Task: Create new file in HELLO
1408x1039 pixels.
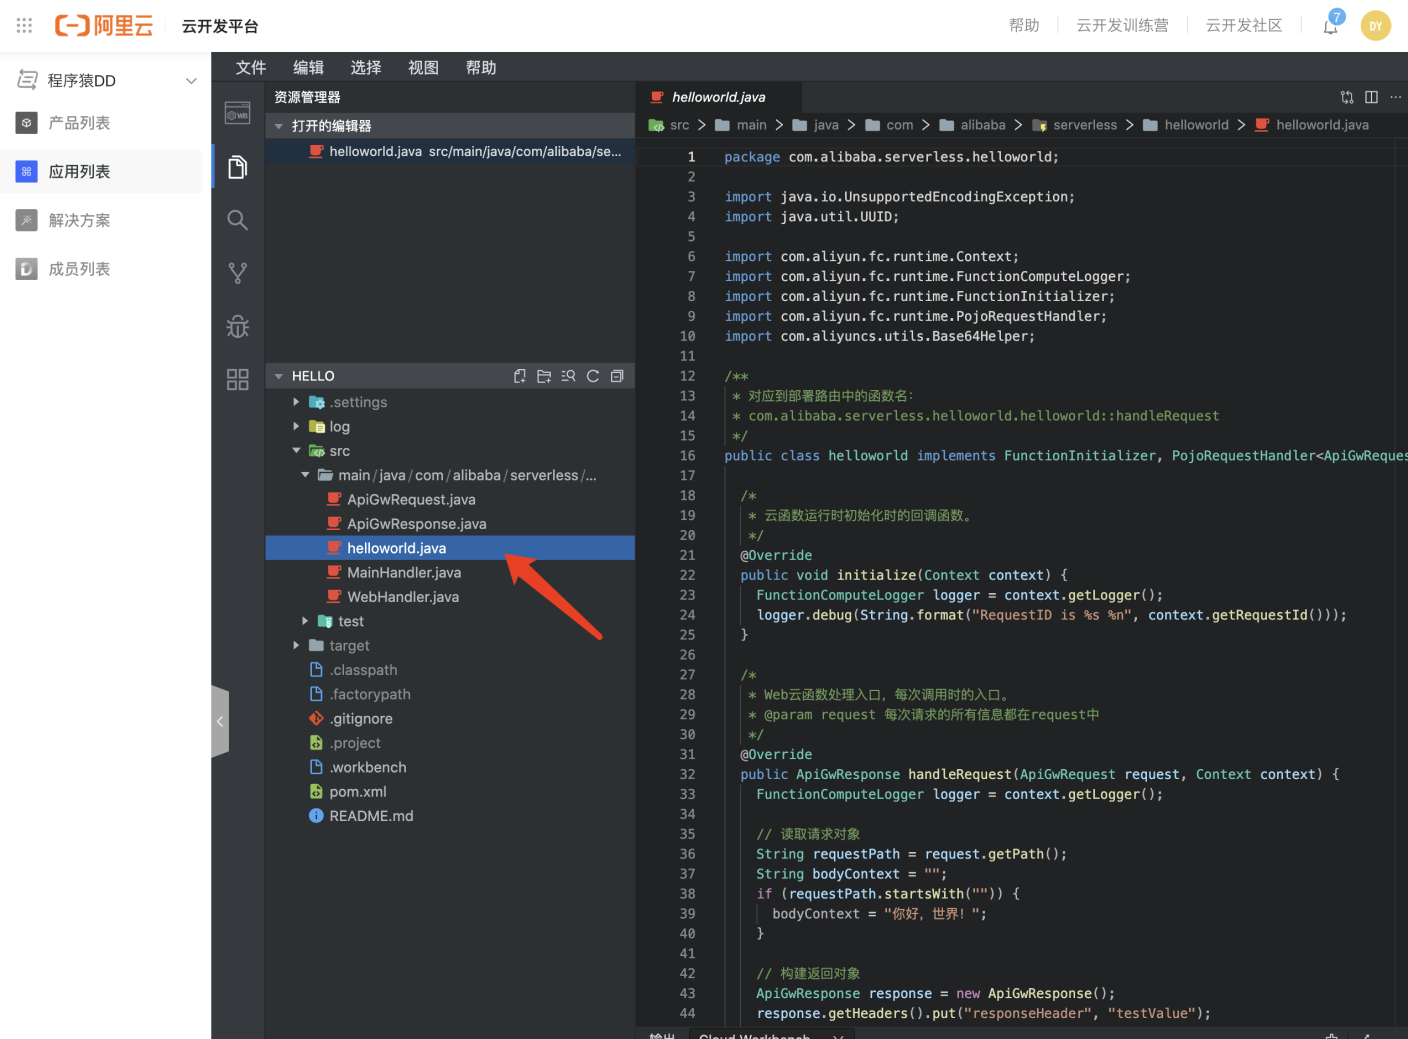Action: click(520, 376)
